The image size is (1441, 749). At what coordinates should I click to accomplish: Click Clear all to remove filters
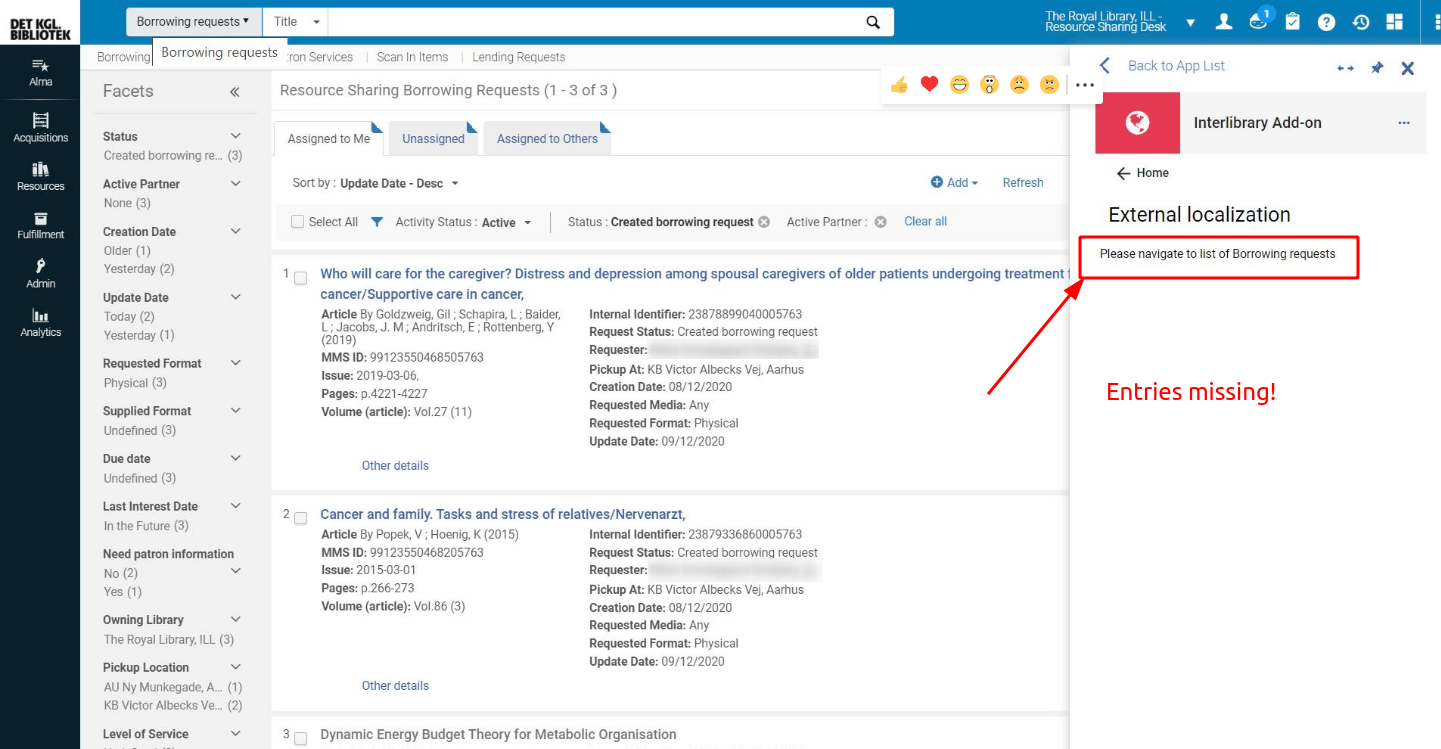[925, 221]
